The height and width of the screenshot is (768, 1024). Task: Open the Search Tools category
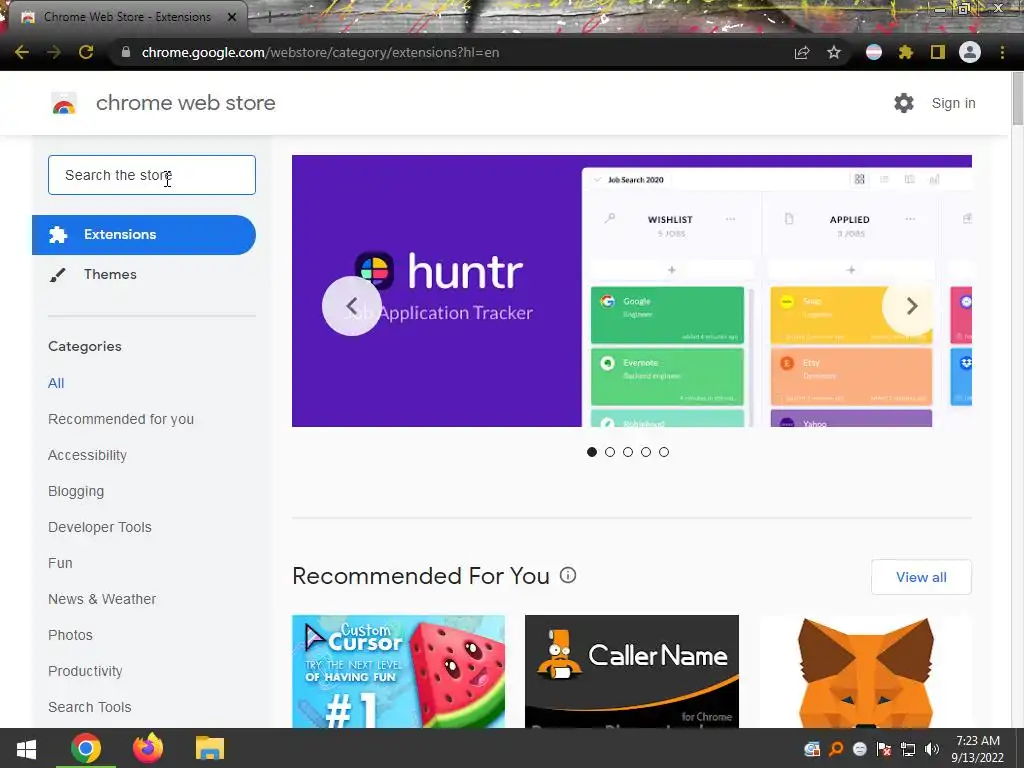pyautogui.click(x=89, y=707)
